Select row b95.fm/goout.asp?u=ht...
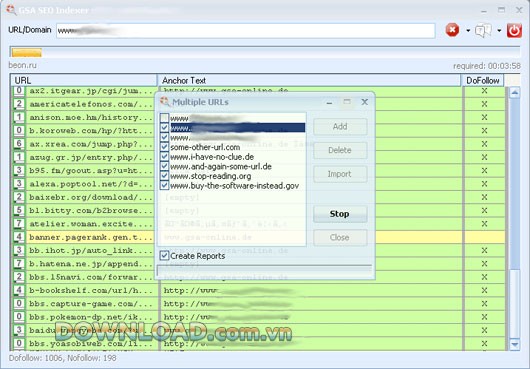530x369 pixels. pyautogui.click(x=258, y=171)
